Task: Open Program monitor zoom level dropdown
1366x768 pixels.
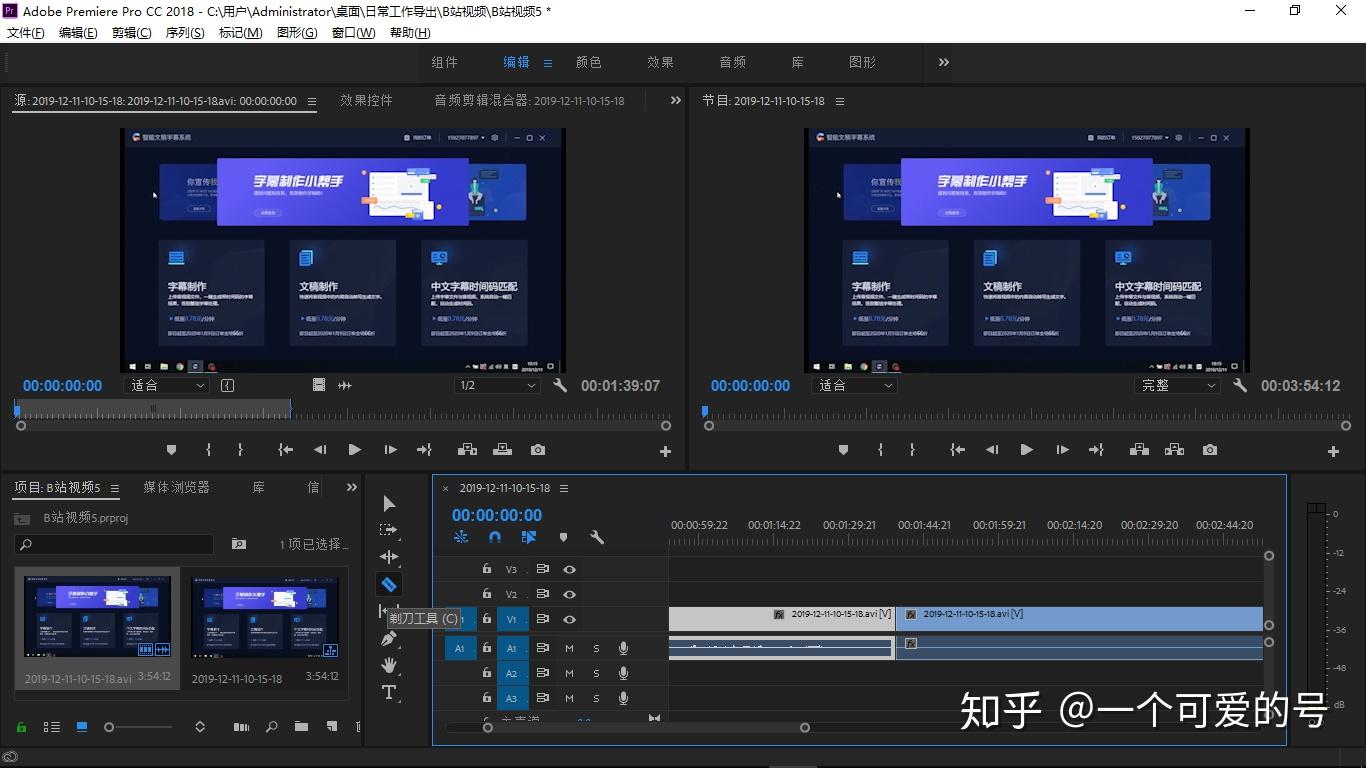Action: pos(854,385)
